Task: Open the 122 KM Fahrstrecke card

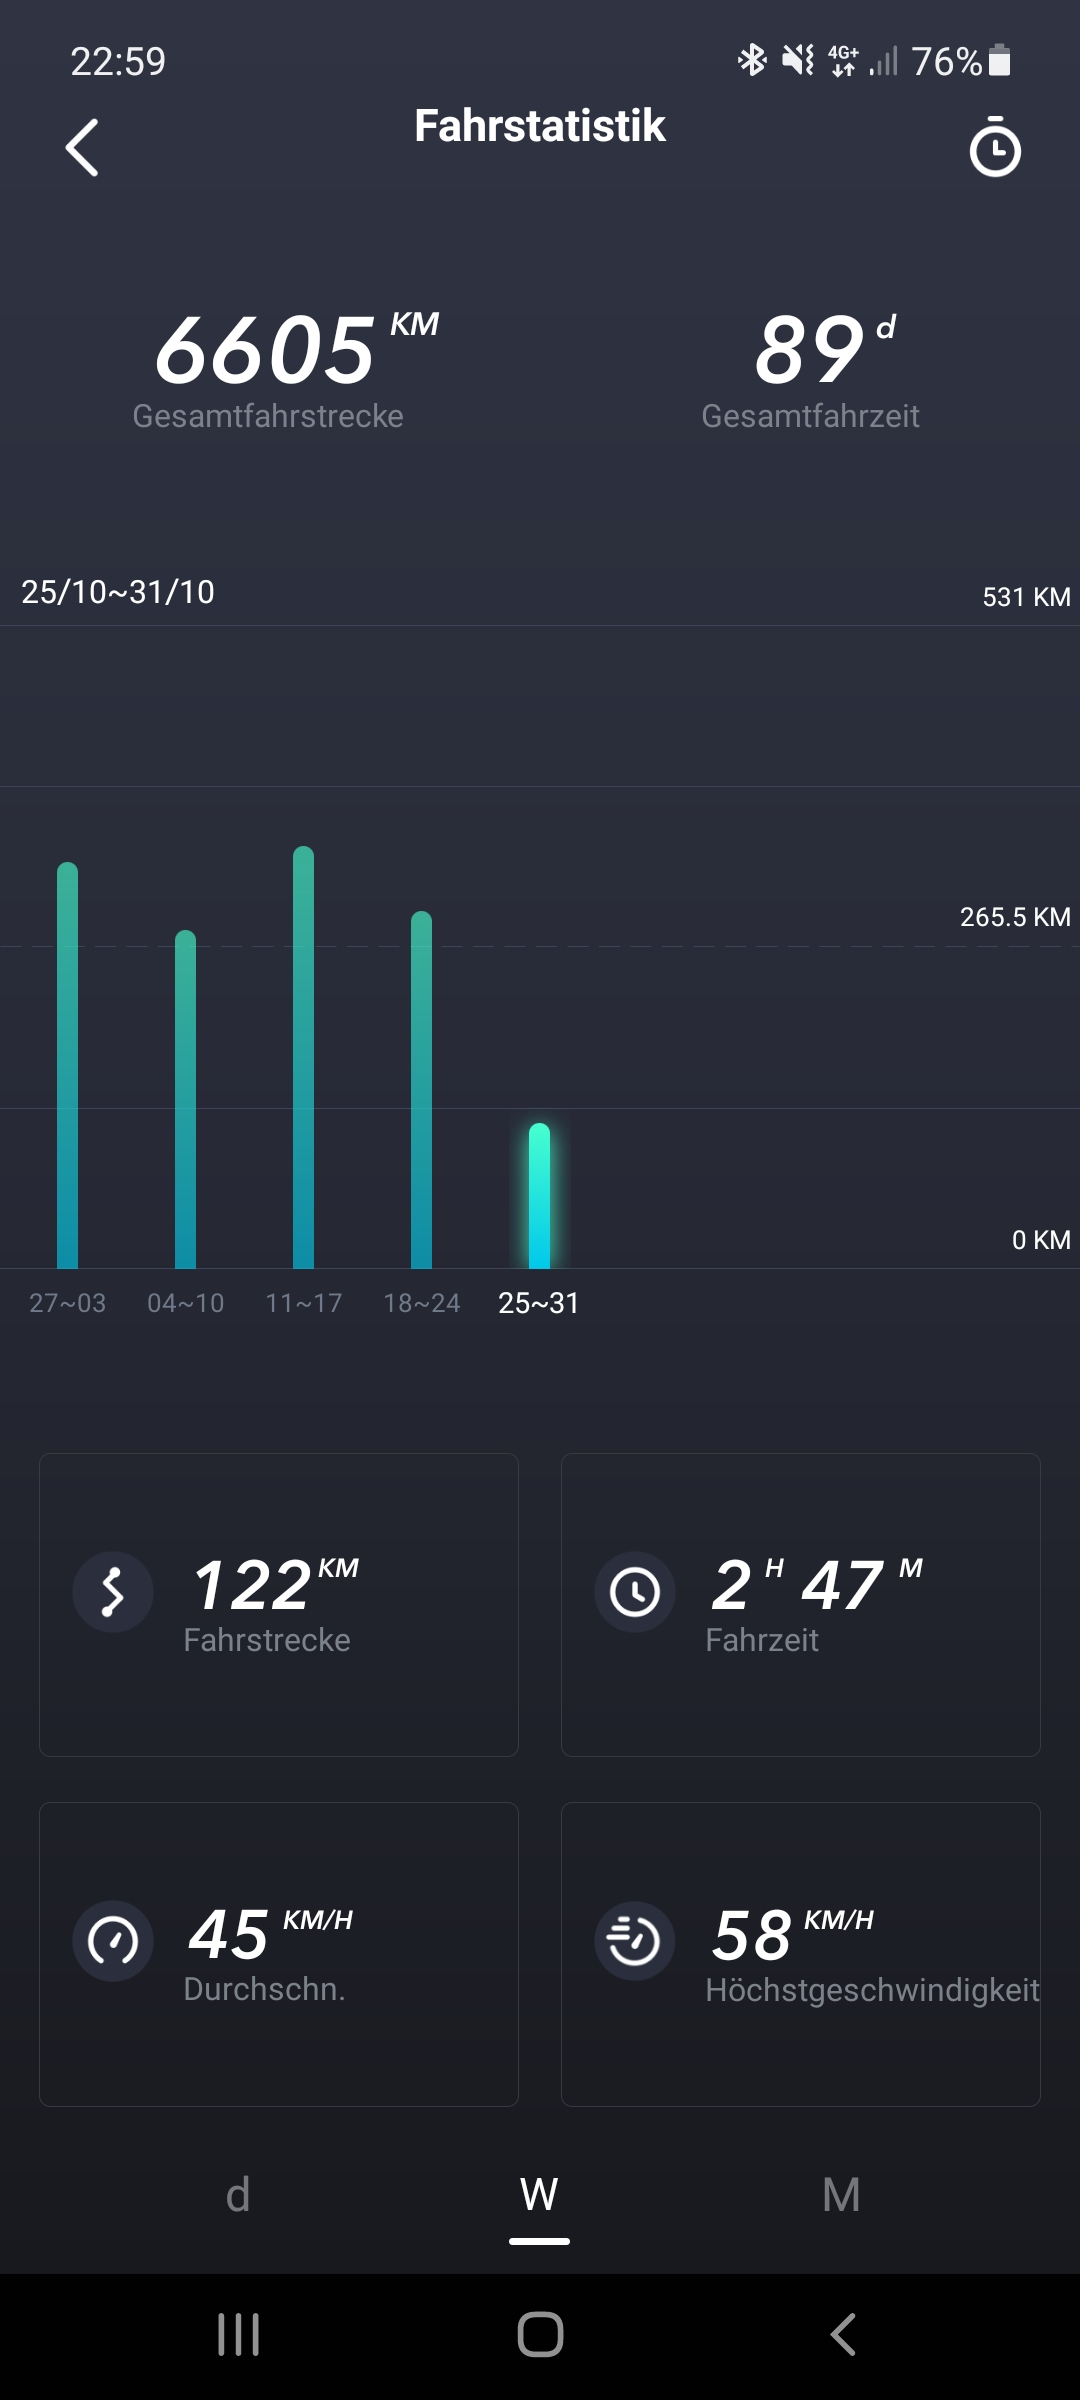Action: [279, 1604]
